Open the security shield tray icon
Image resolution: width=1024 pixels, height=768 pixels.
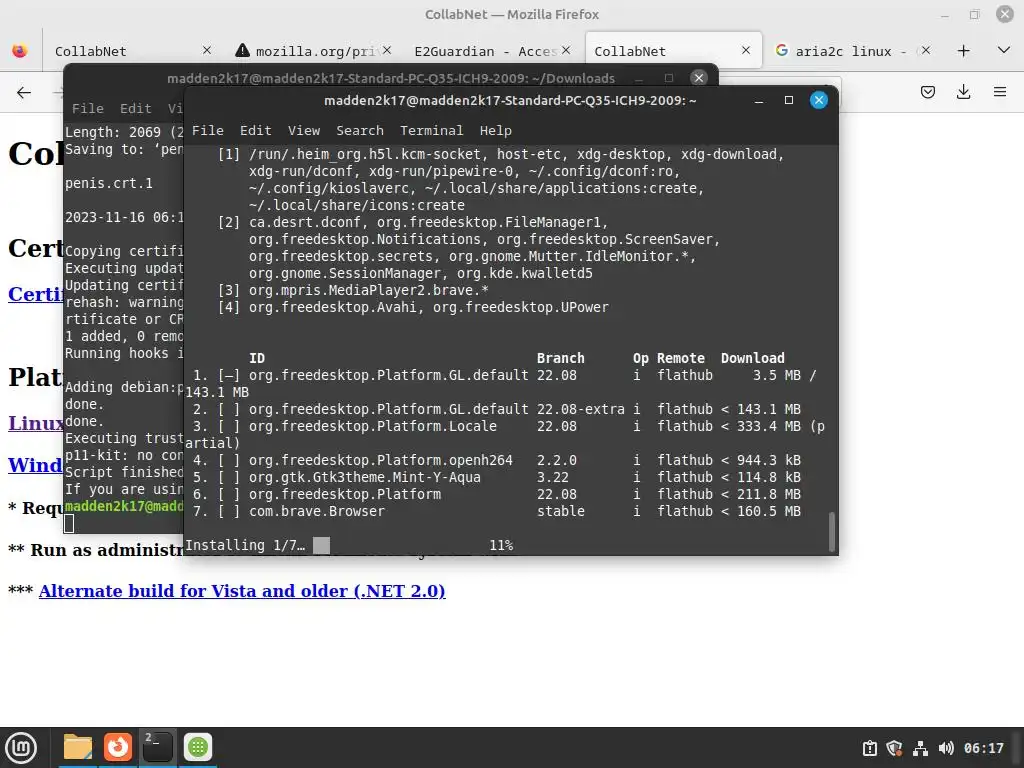[x=894, y=748]
